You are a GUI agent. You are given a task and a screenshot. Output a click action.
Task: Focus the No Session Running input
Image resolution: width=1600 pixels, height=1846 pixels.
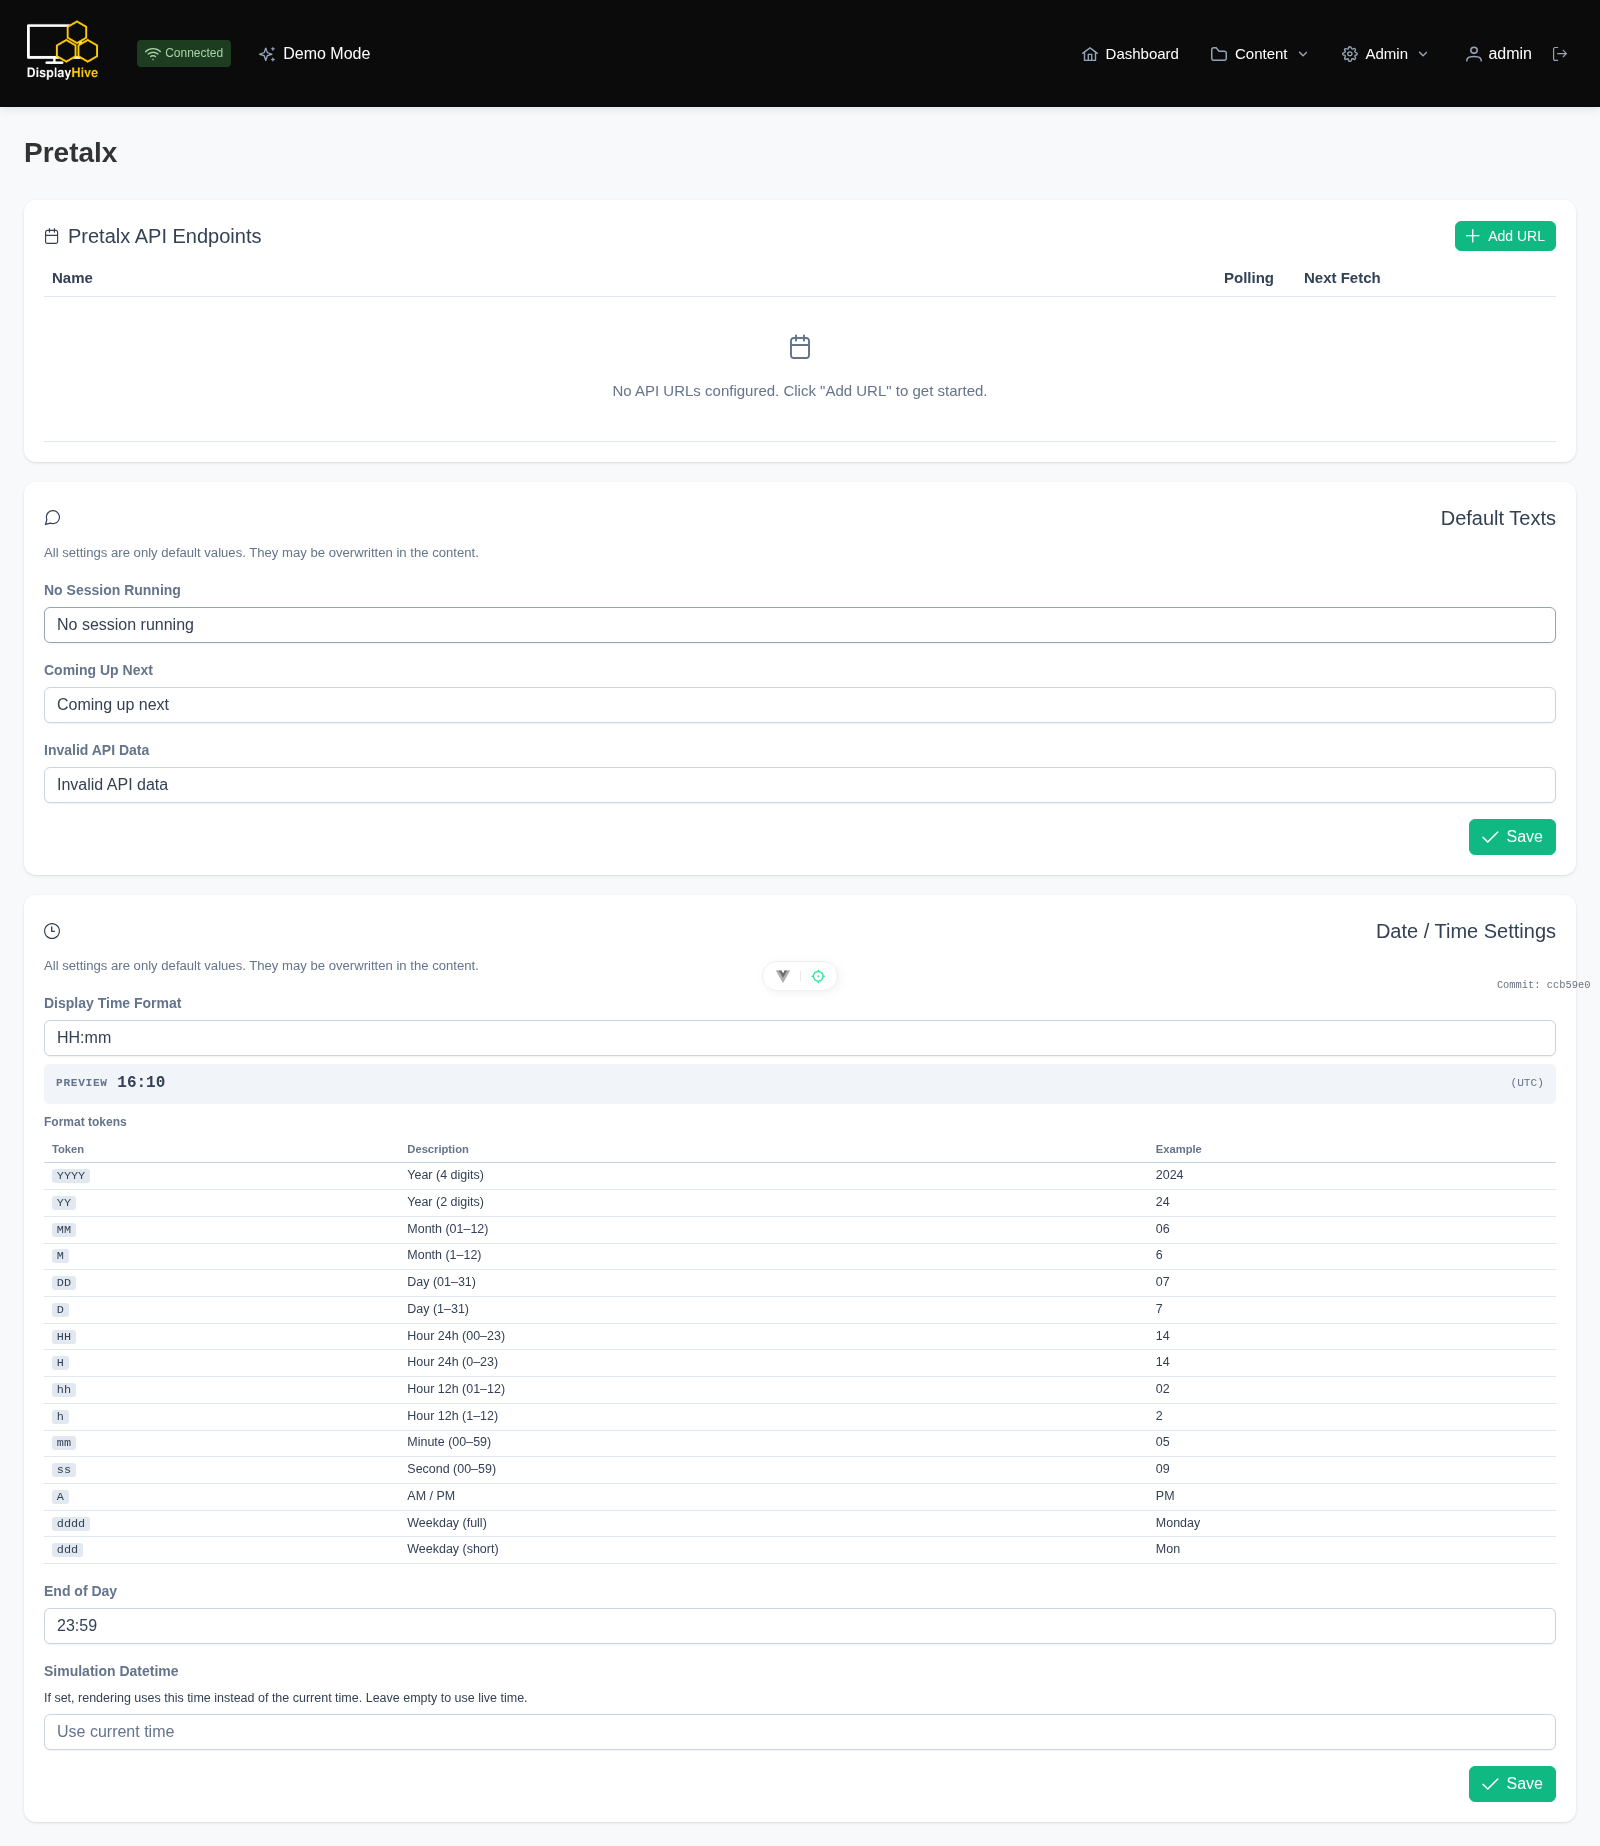click(x=800, y=625)
